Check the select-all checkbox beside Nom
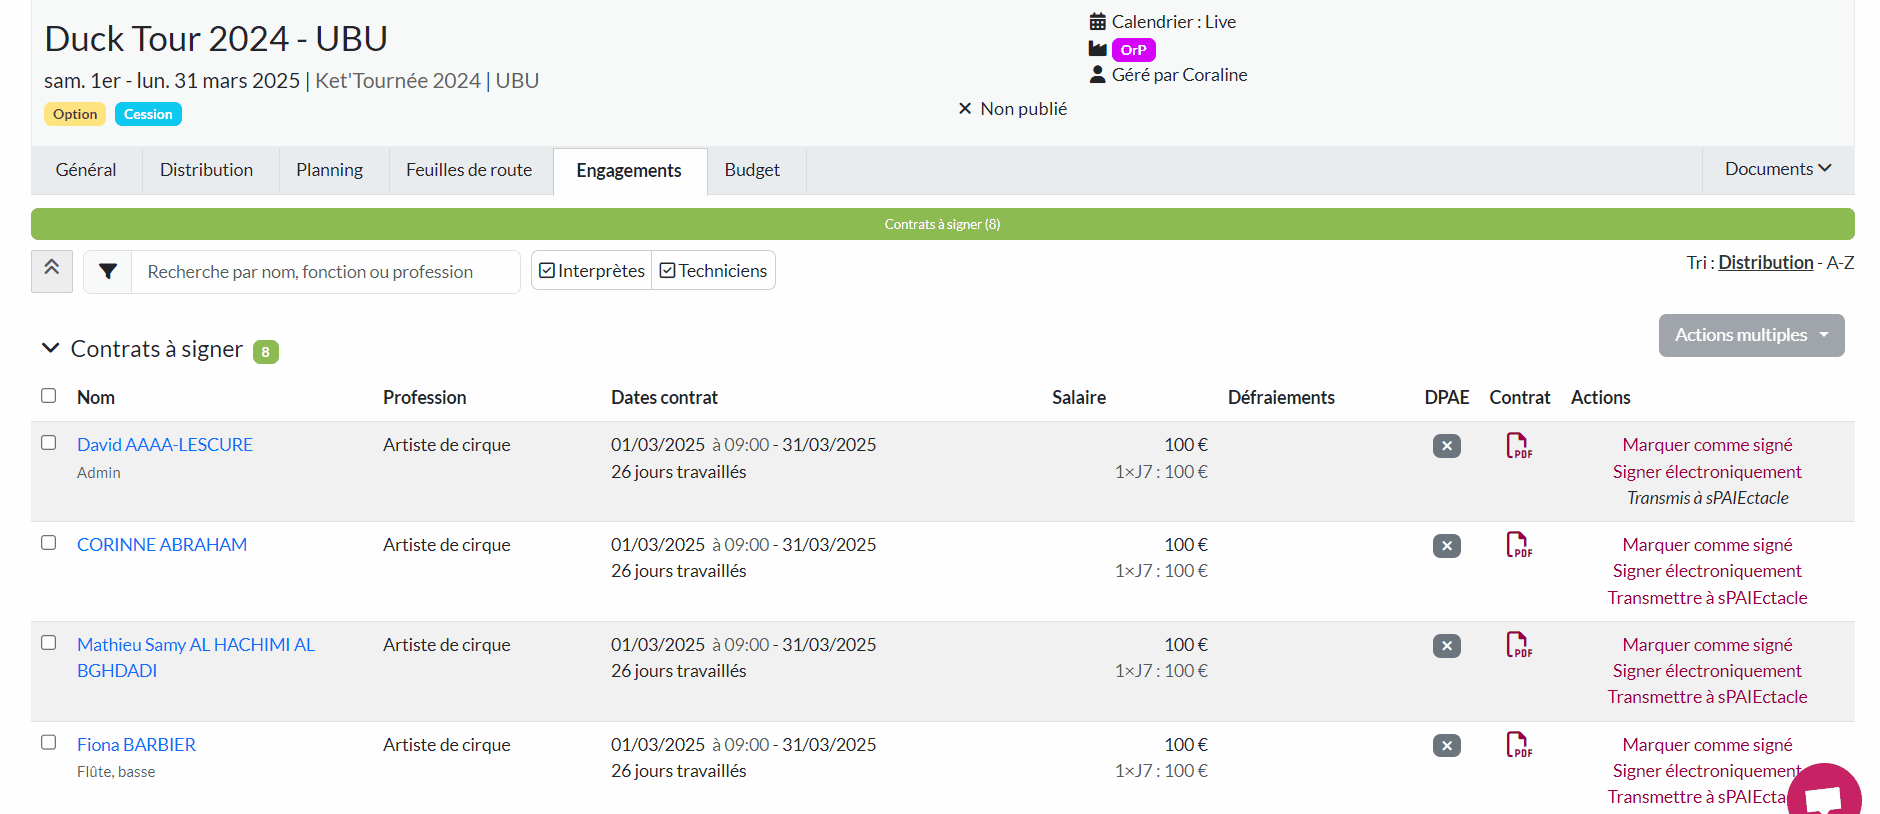 click(x=48, y=396)
